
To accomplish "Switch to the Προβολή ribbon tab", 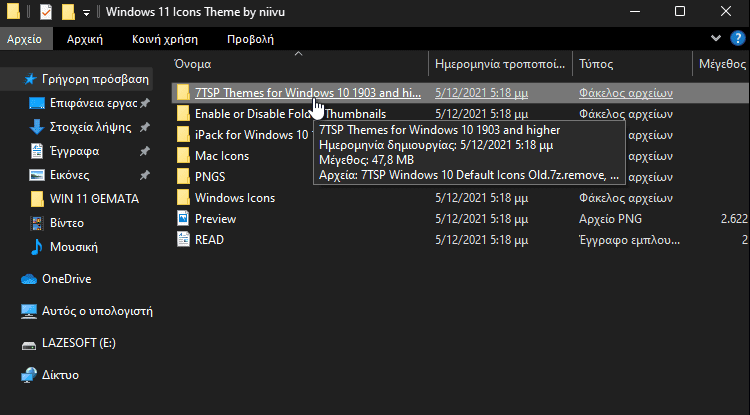I will (250, 39).
